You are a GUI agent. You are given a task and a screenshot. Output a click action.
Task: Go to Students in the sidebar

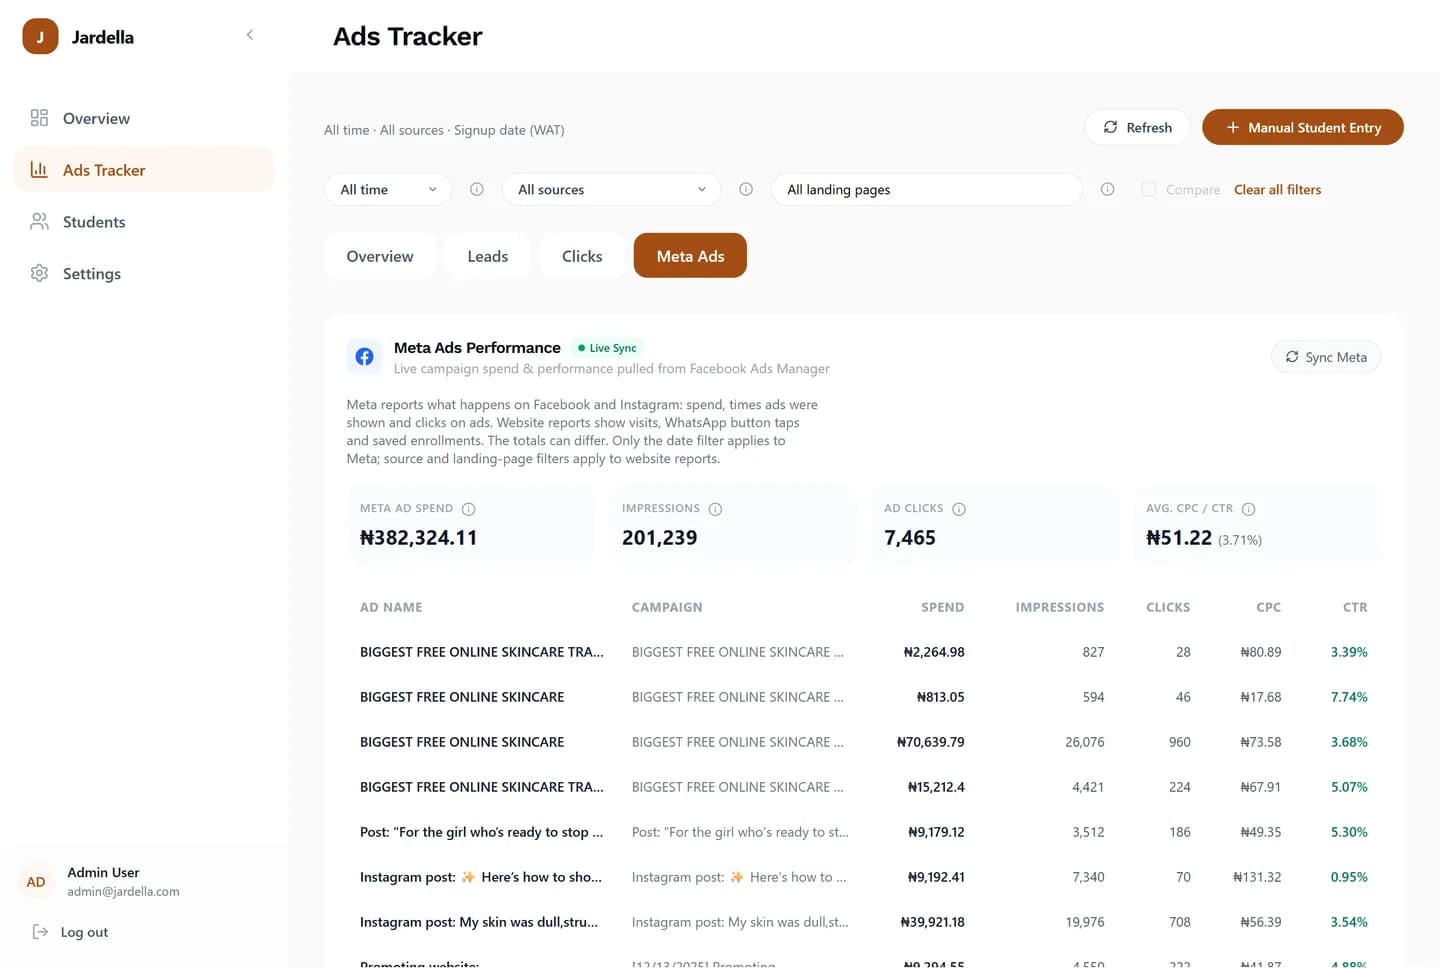(144, 222)
